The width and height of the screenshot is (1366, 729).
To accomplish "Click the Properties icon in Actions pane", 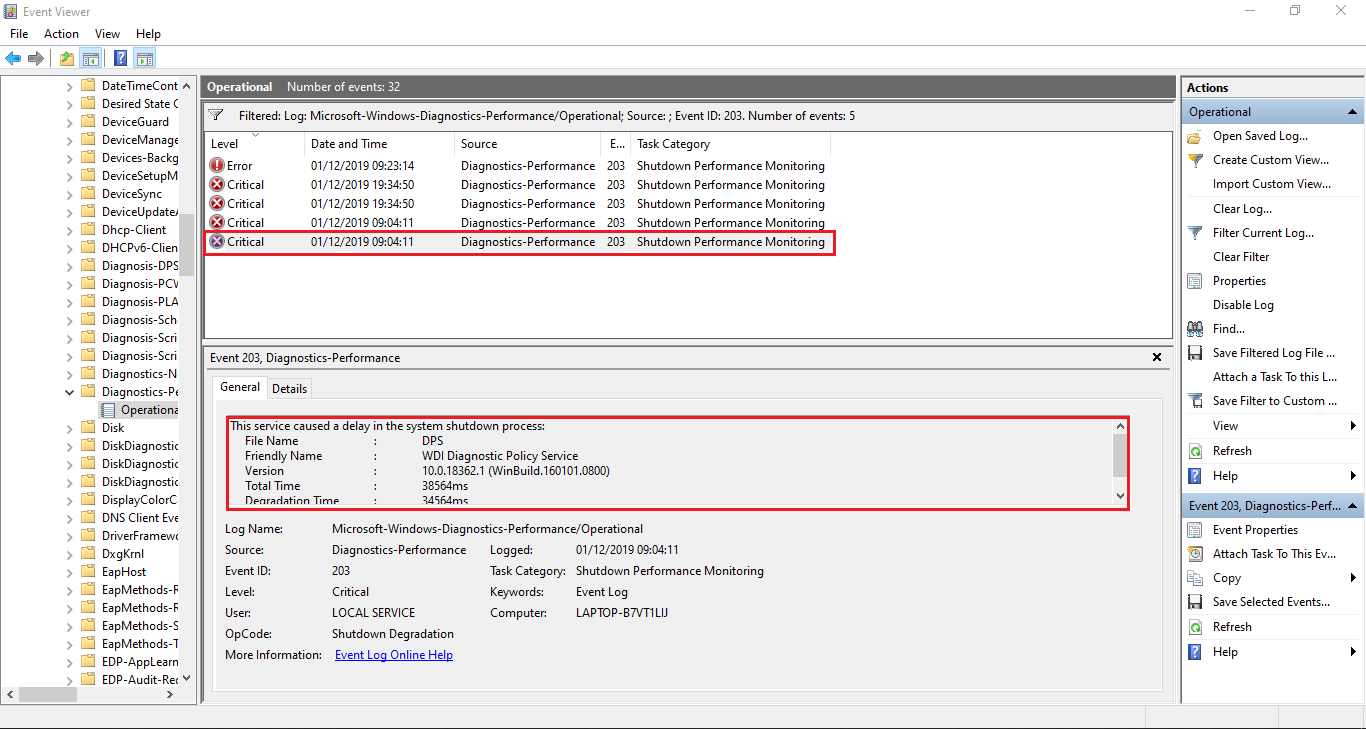I will pos(1195,281).
